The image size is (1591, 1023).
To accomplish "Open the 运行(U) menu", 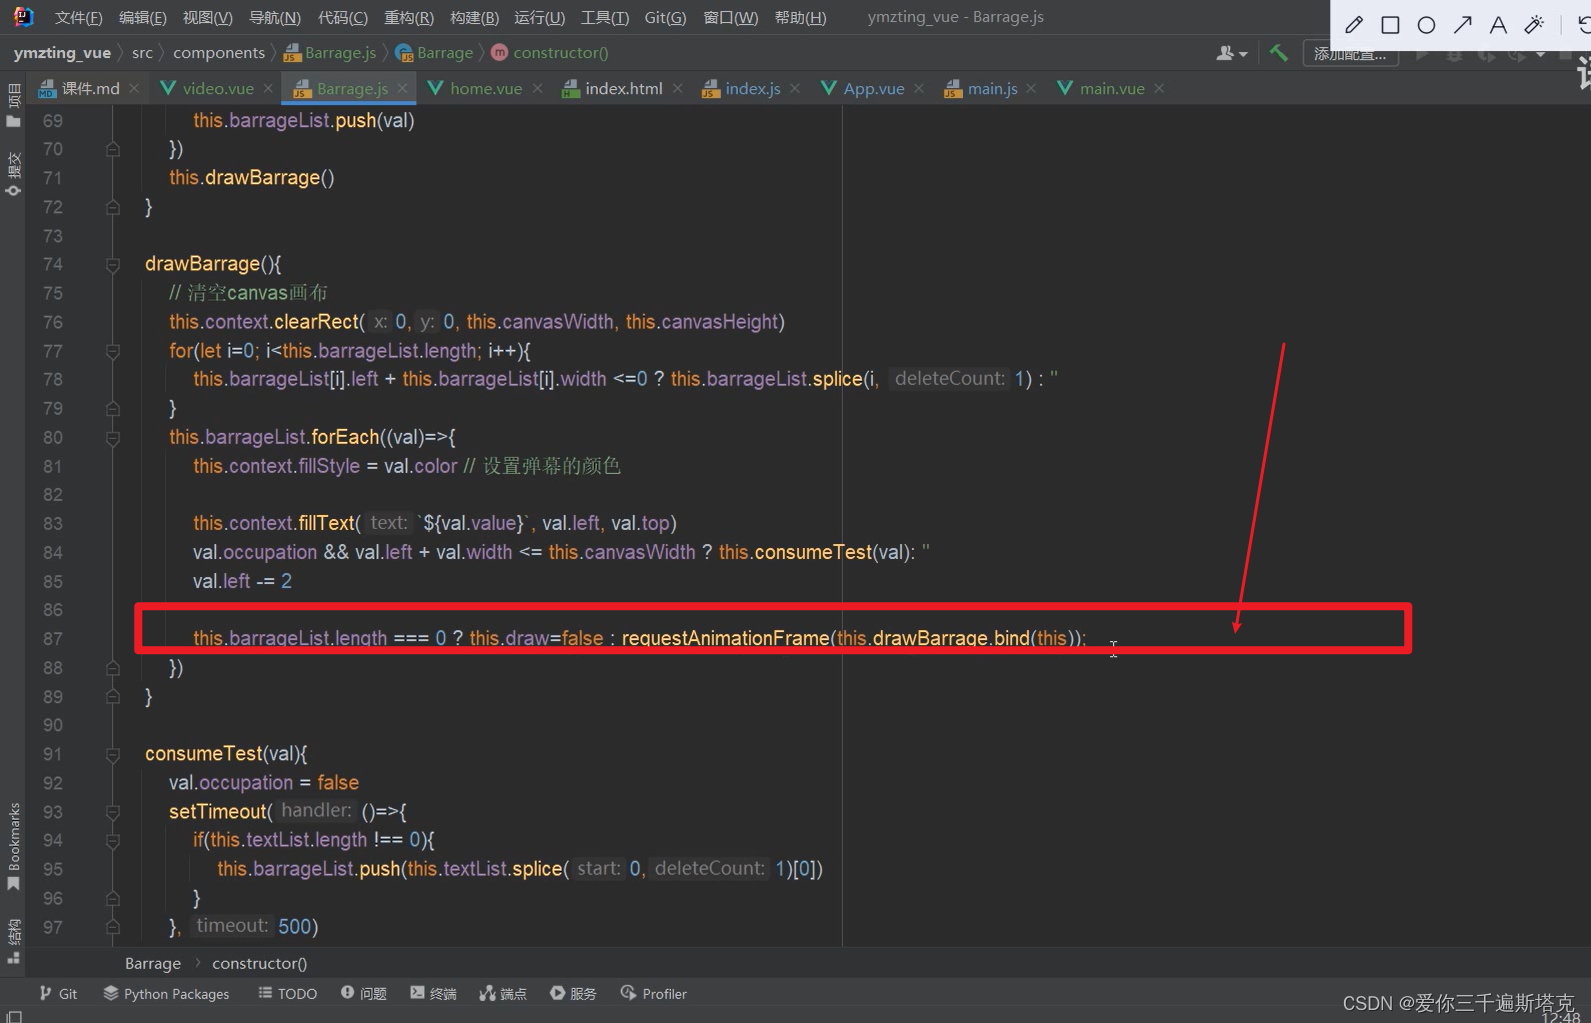I will point(539,17).
